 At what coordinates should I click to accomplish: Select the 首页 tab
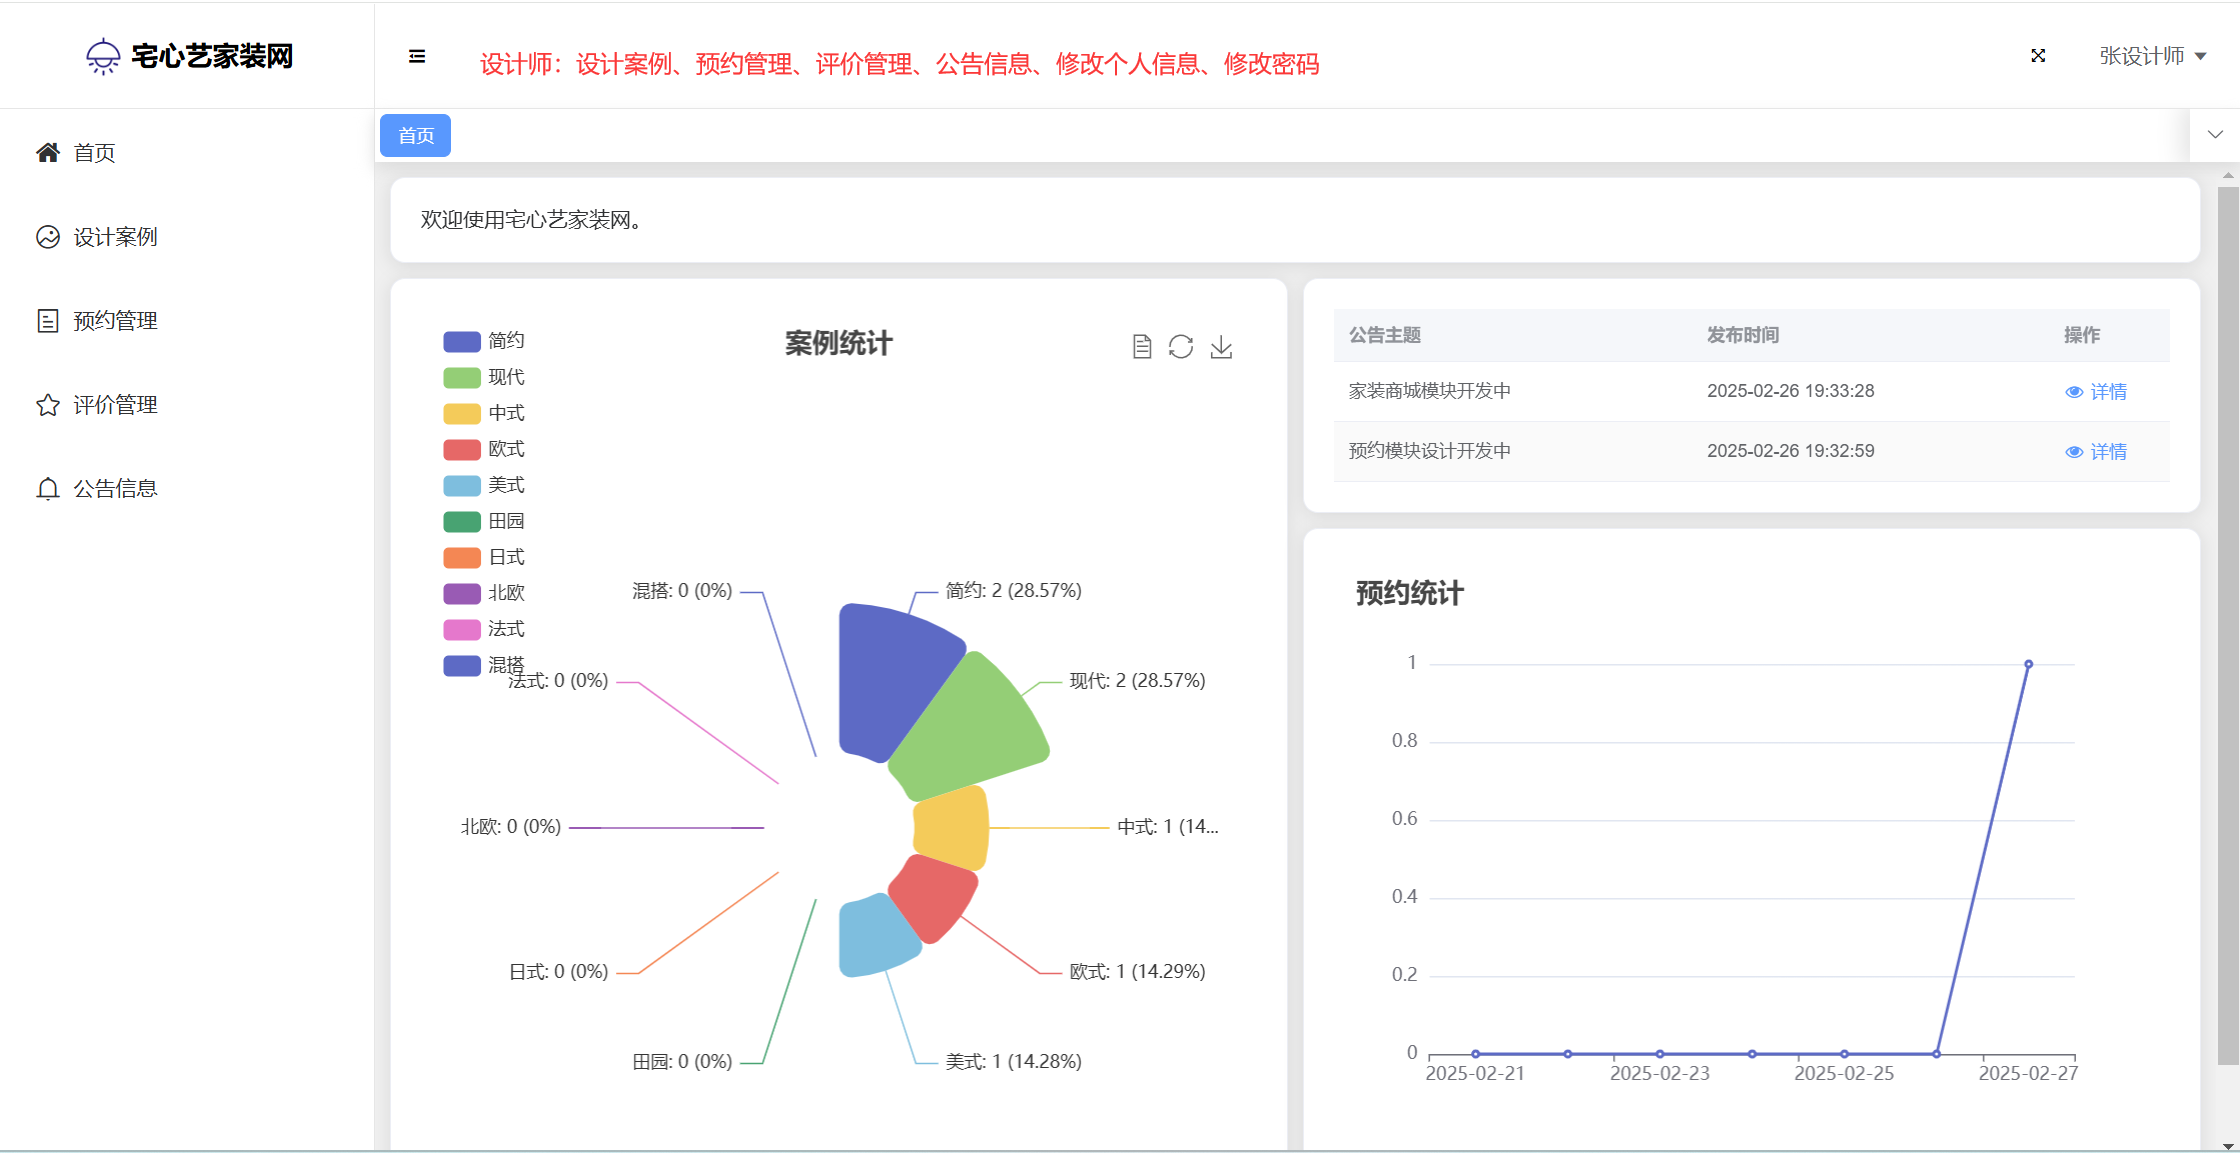416,136
